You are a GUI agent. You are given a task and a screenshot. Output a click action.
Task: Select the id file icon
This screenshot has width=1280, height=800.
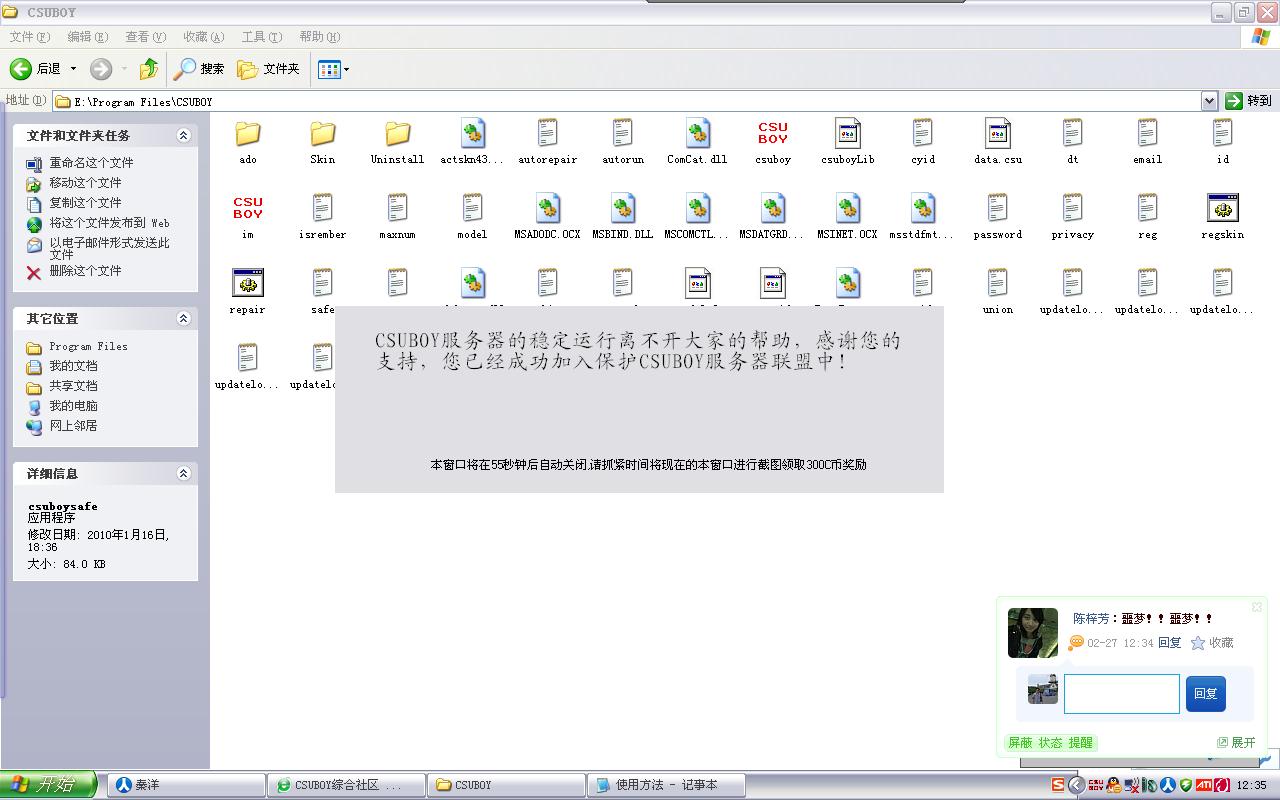coord(1223,134)
